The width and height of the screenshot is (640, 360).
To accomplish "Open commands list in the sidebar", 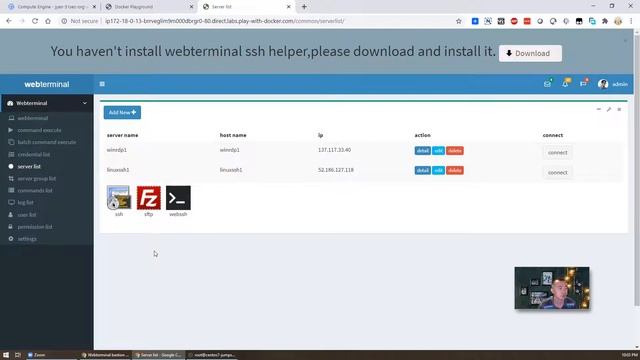I will 35,190.
